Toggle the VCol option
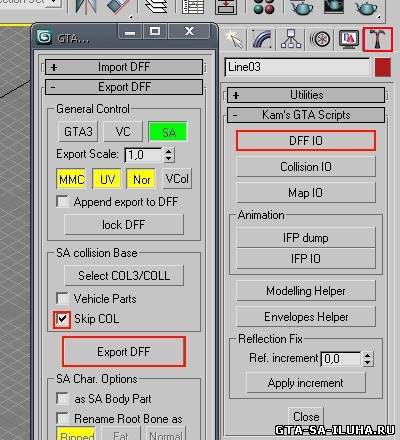 177,179
